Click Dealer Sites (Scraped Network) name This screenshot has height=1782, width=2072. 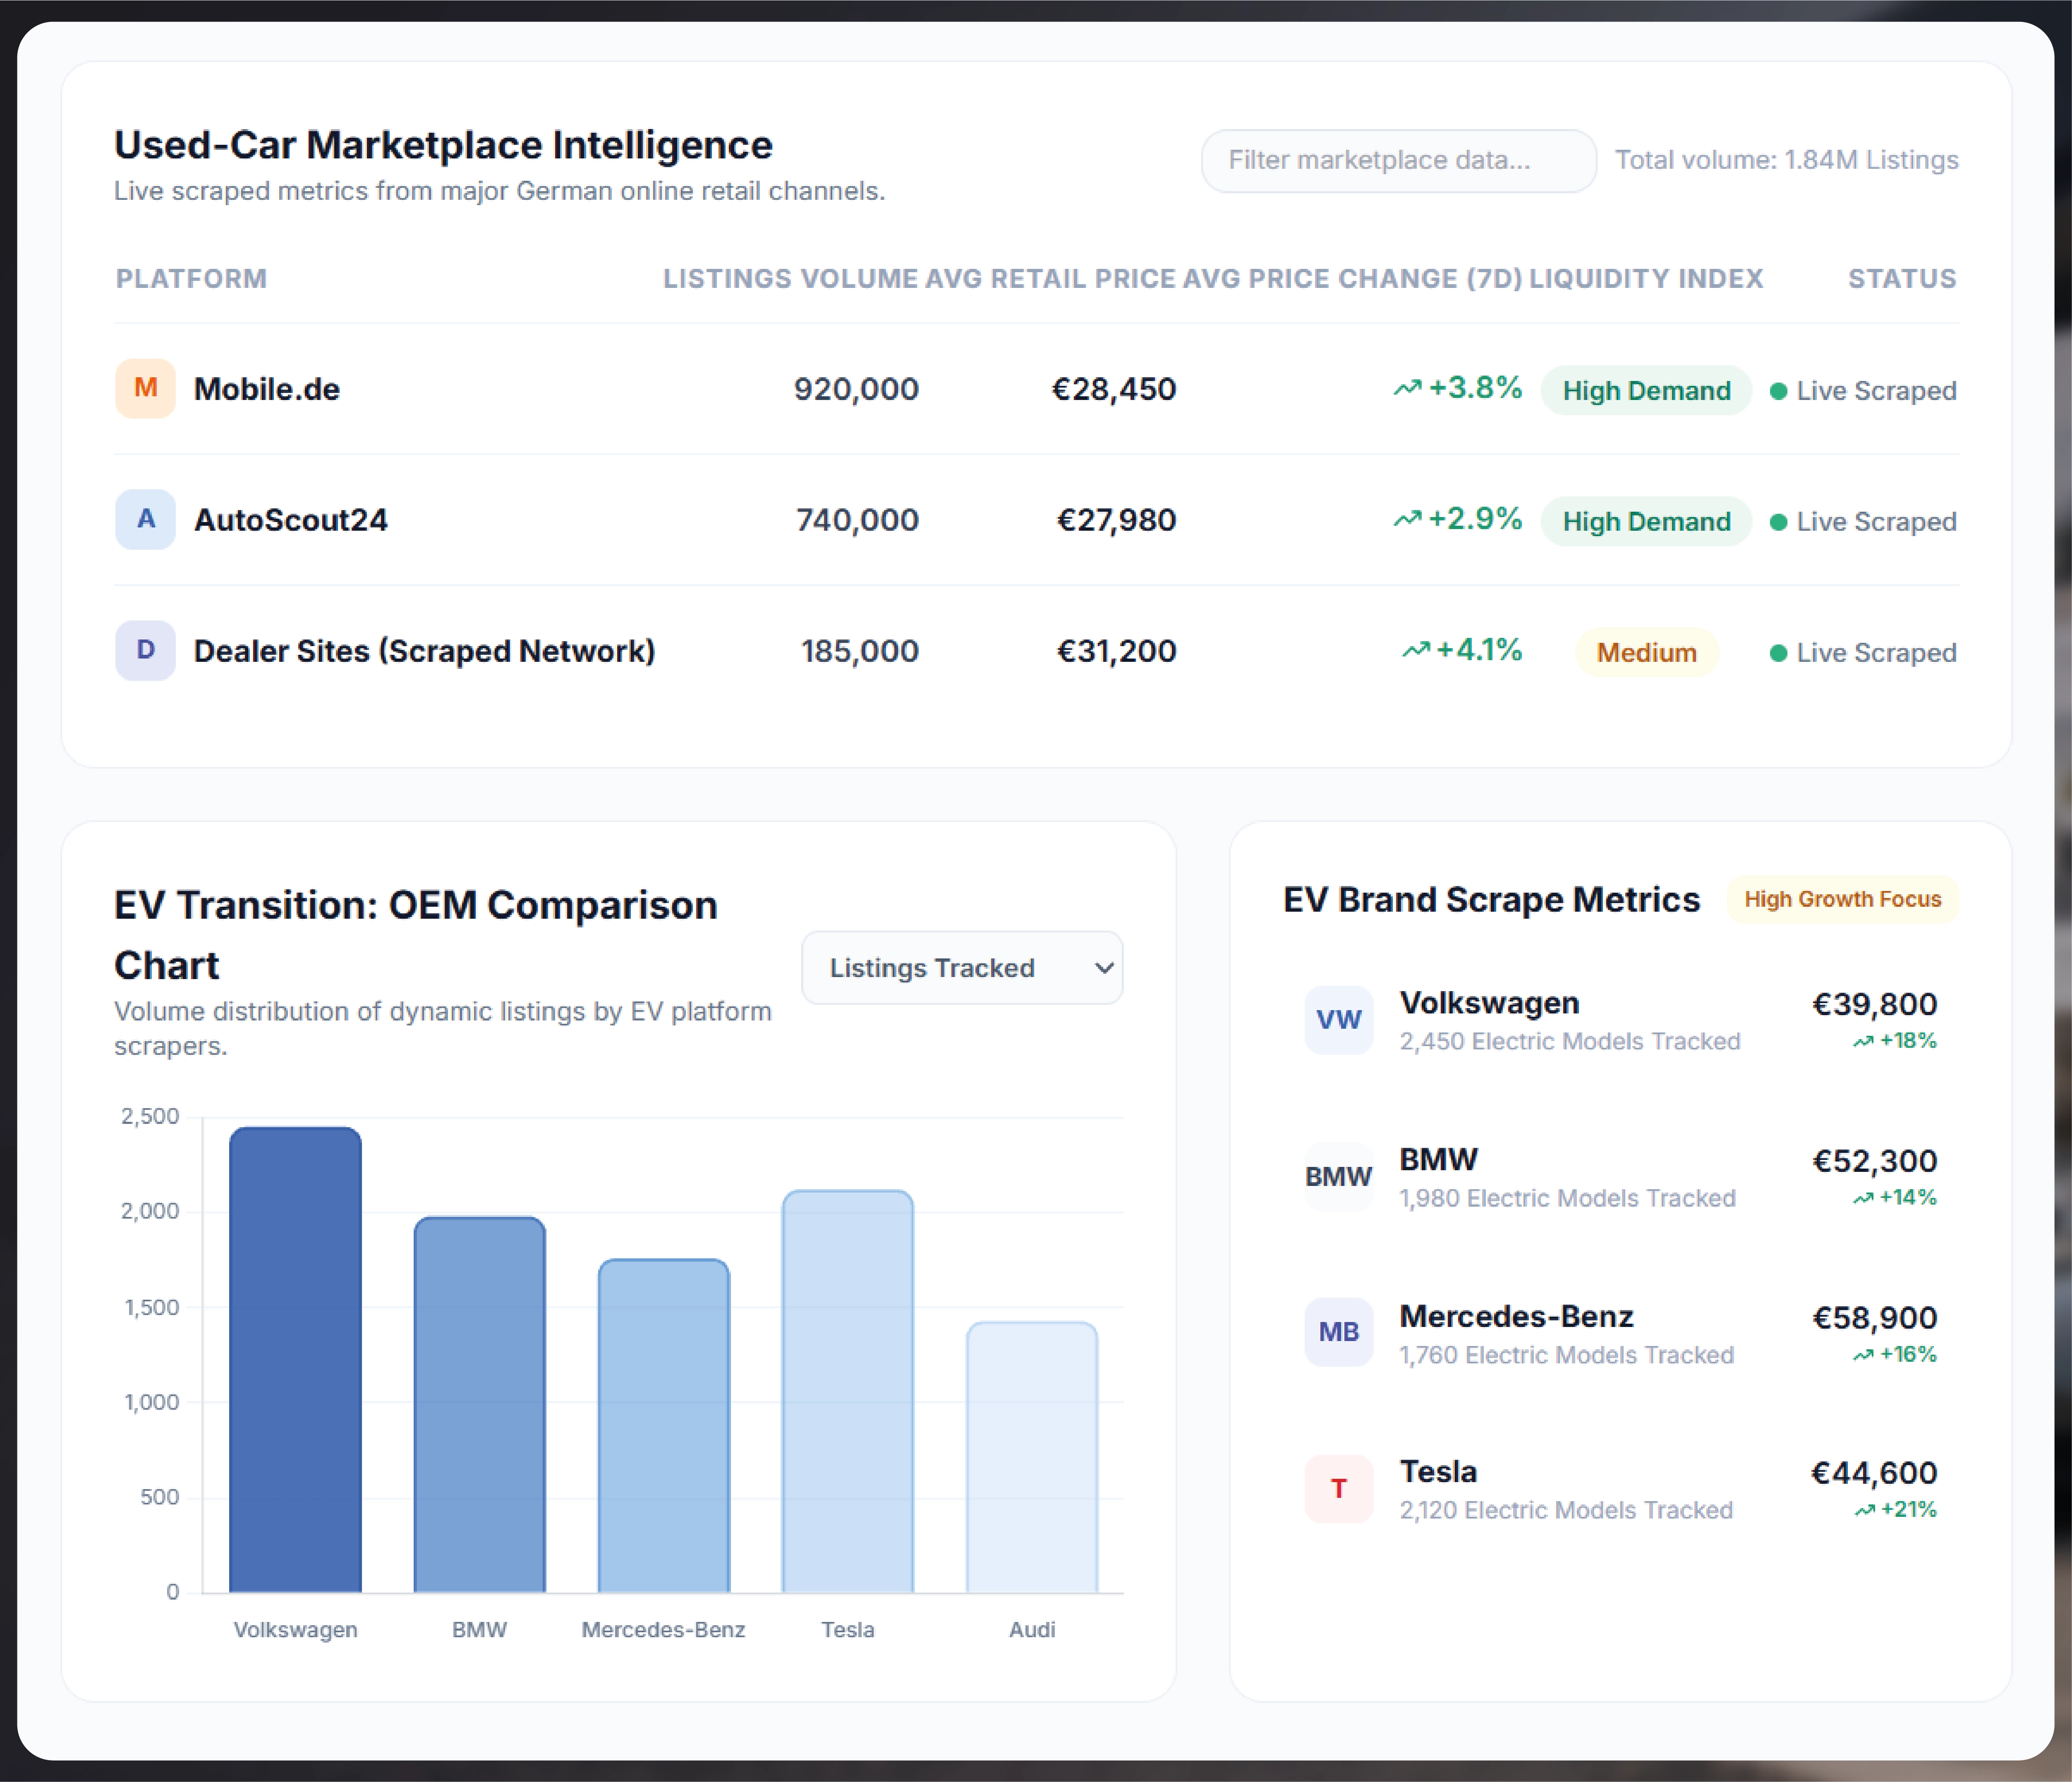point(424,651)
